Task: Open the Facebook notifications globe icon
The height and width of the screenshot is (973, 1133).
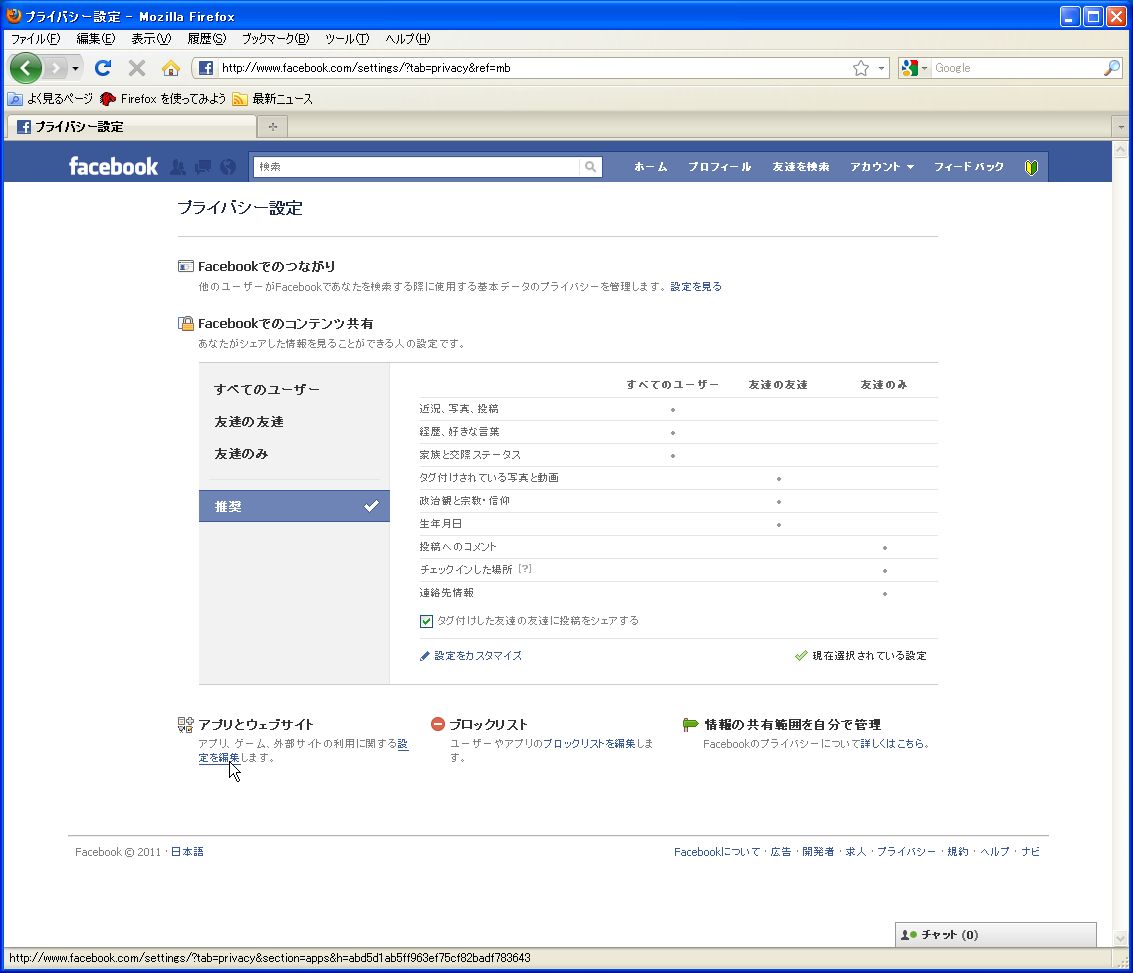Action: tap(228, 167)
